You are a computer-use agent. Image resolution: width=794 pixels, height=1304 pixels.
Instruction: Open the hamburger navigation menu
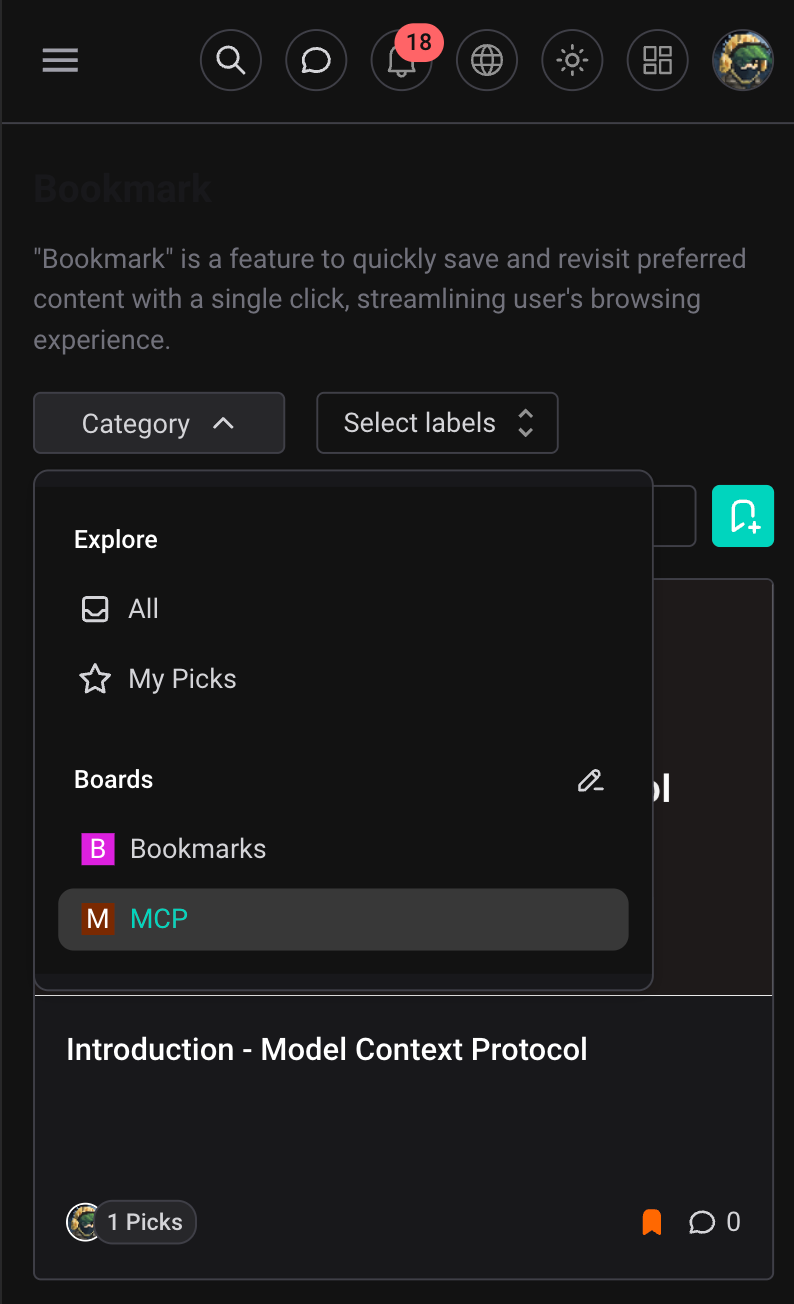pos(60,61)
